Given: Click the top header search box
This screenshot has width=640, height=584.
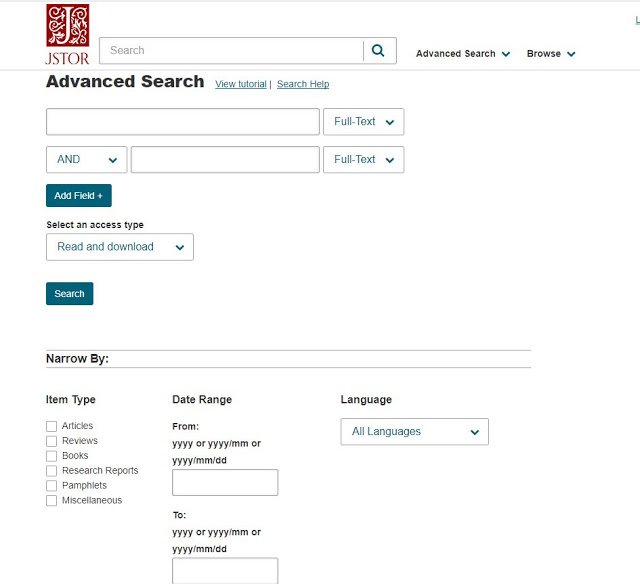Looking at the screenshot, I should [x=232, y=51].
